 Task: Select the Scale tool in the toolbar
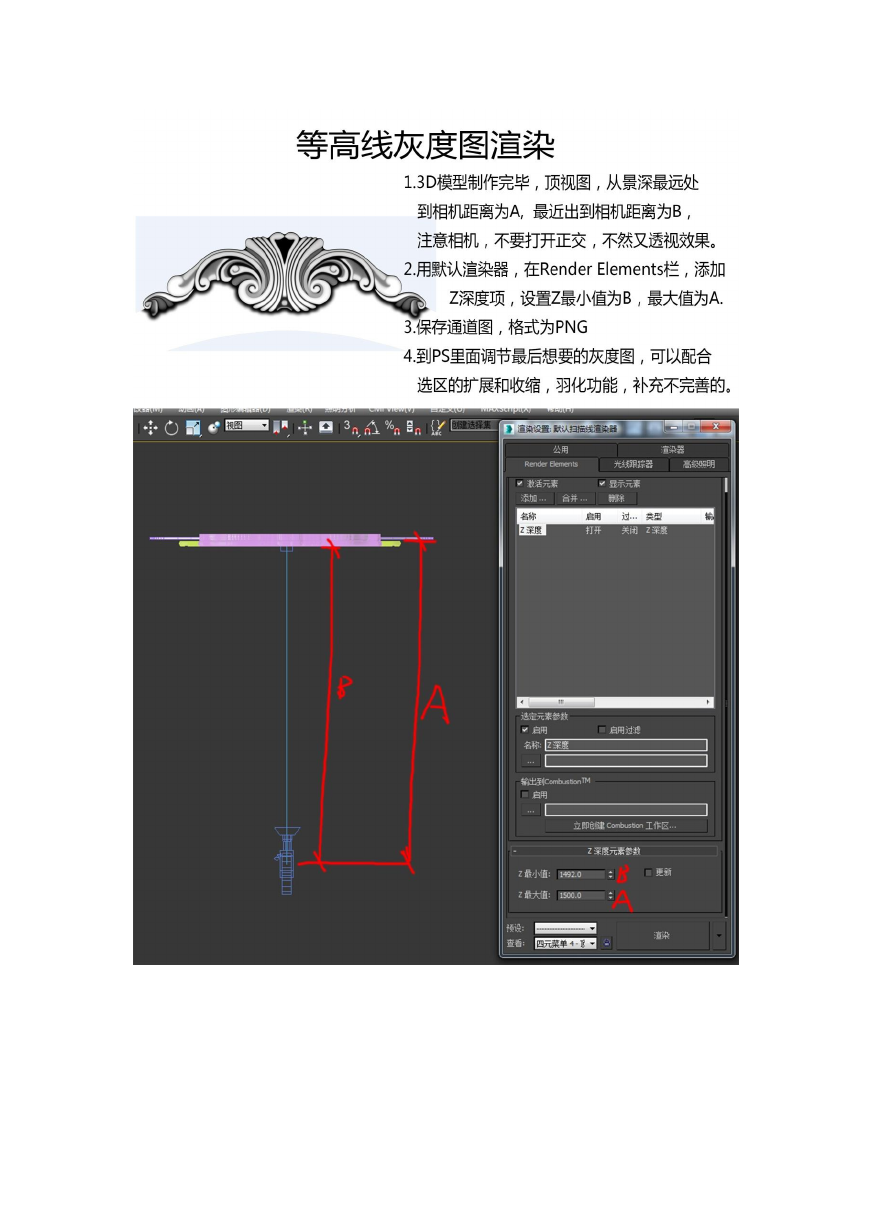click(193, 428)
